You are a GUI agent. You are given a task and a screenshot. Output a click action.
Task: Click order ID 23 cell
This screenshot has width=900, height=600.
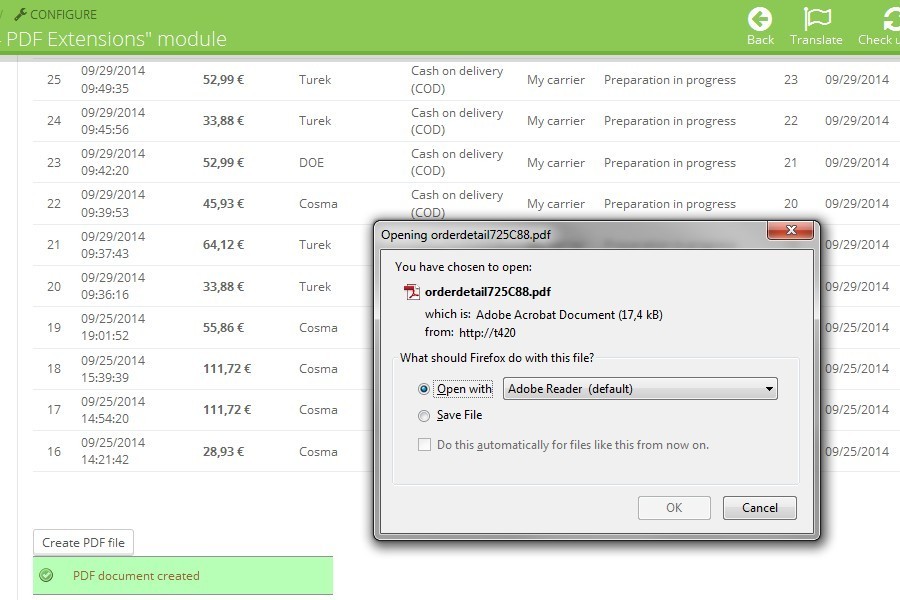point(54,162)
